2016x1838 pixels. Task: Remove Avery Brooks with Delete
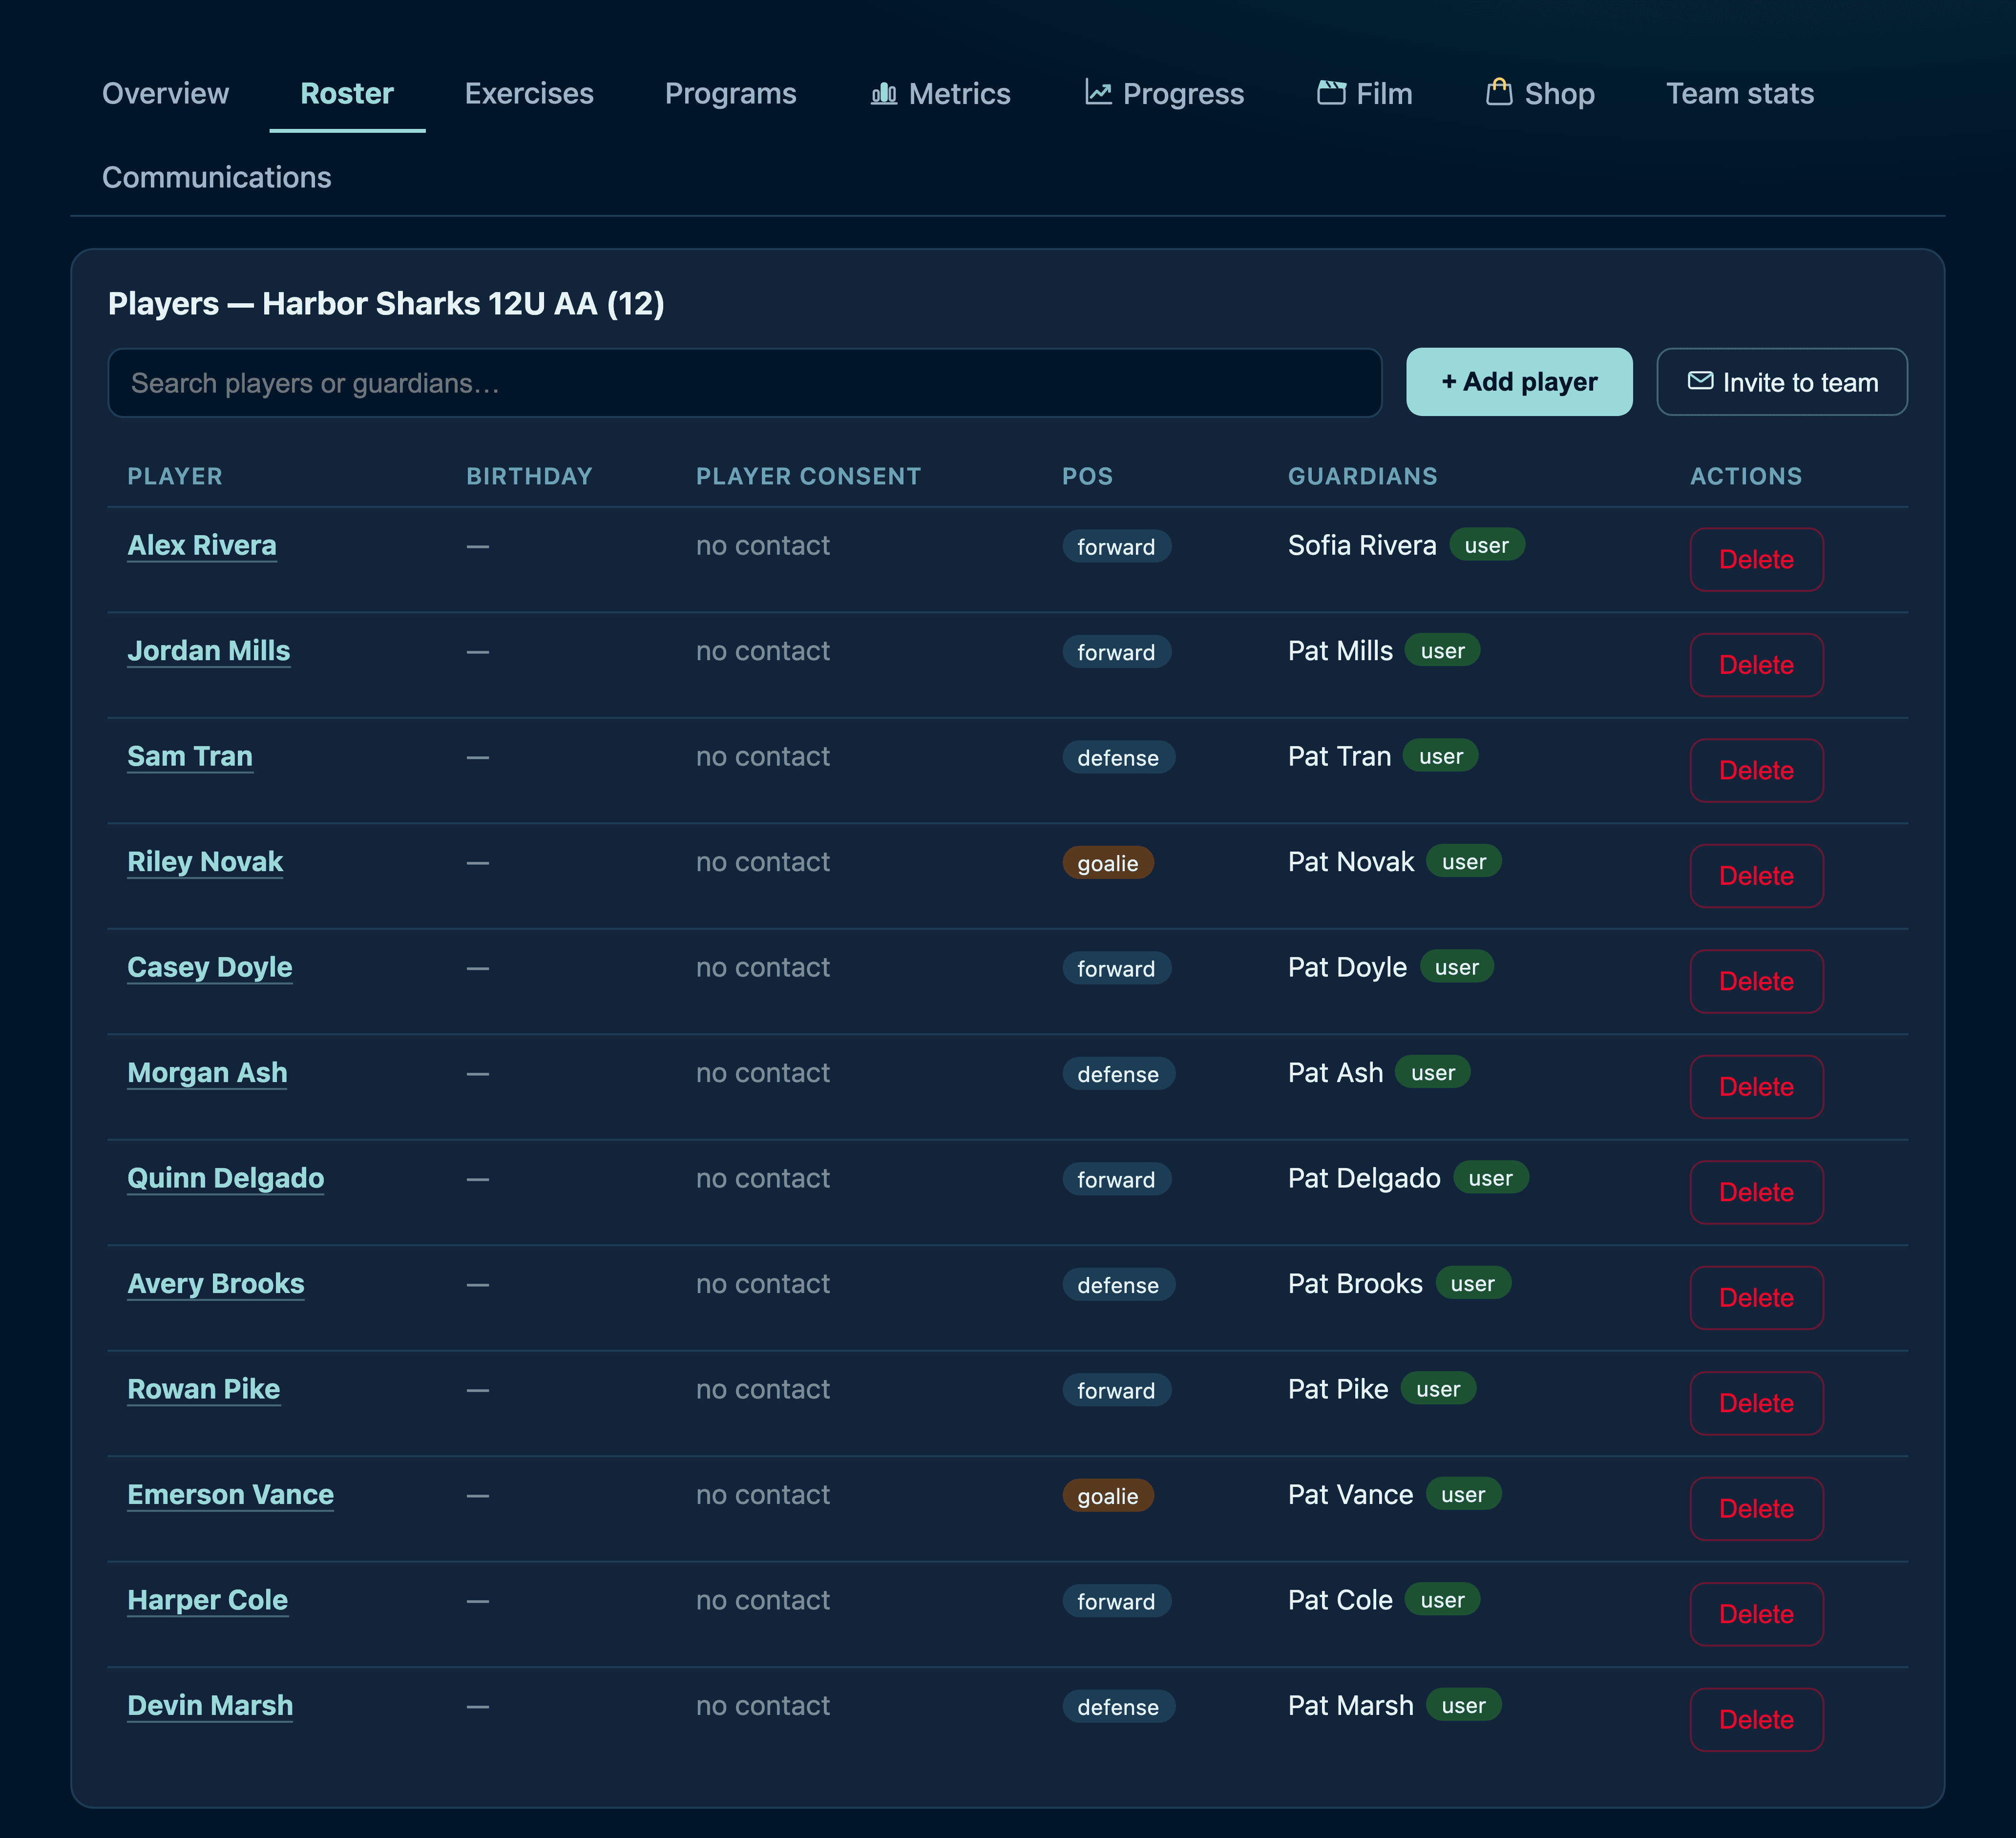click(x=1756, y=1298)
